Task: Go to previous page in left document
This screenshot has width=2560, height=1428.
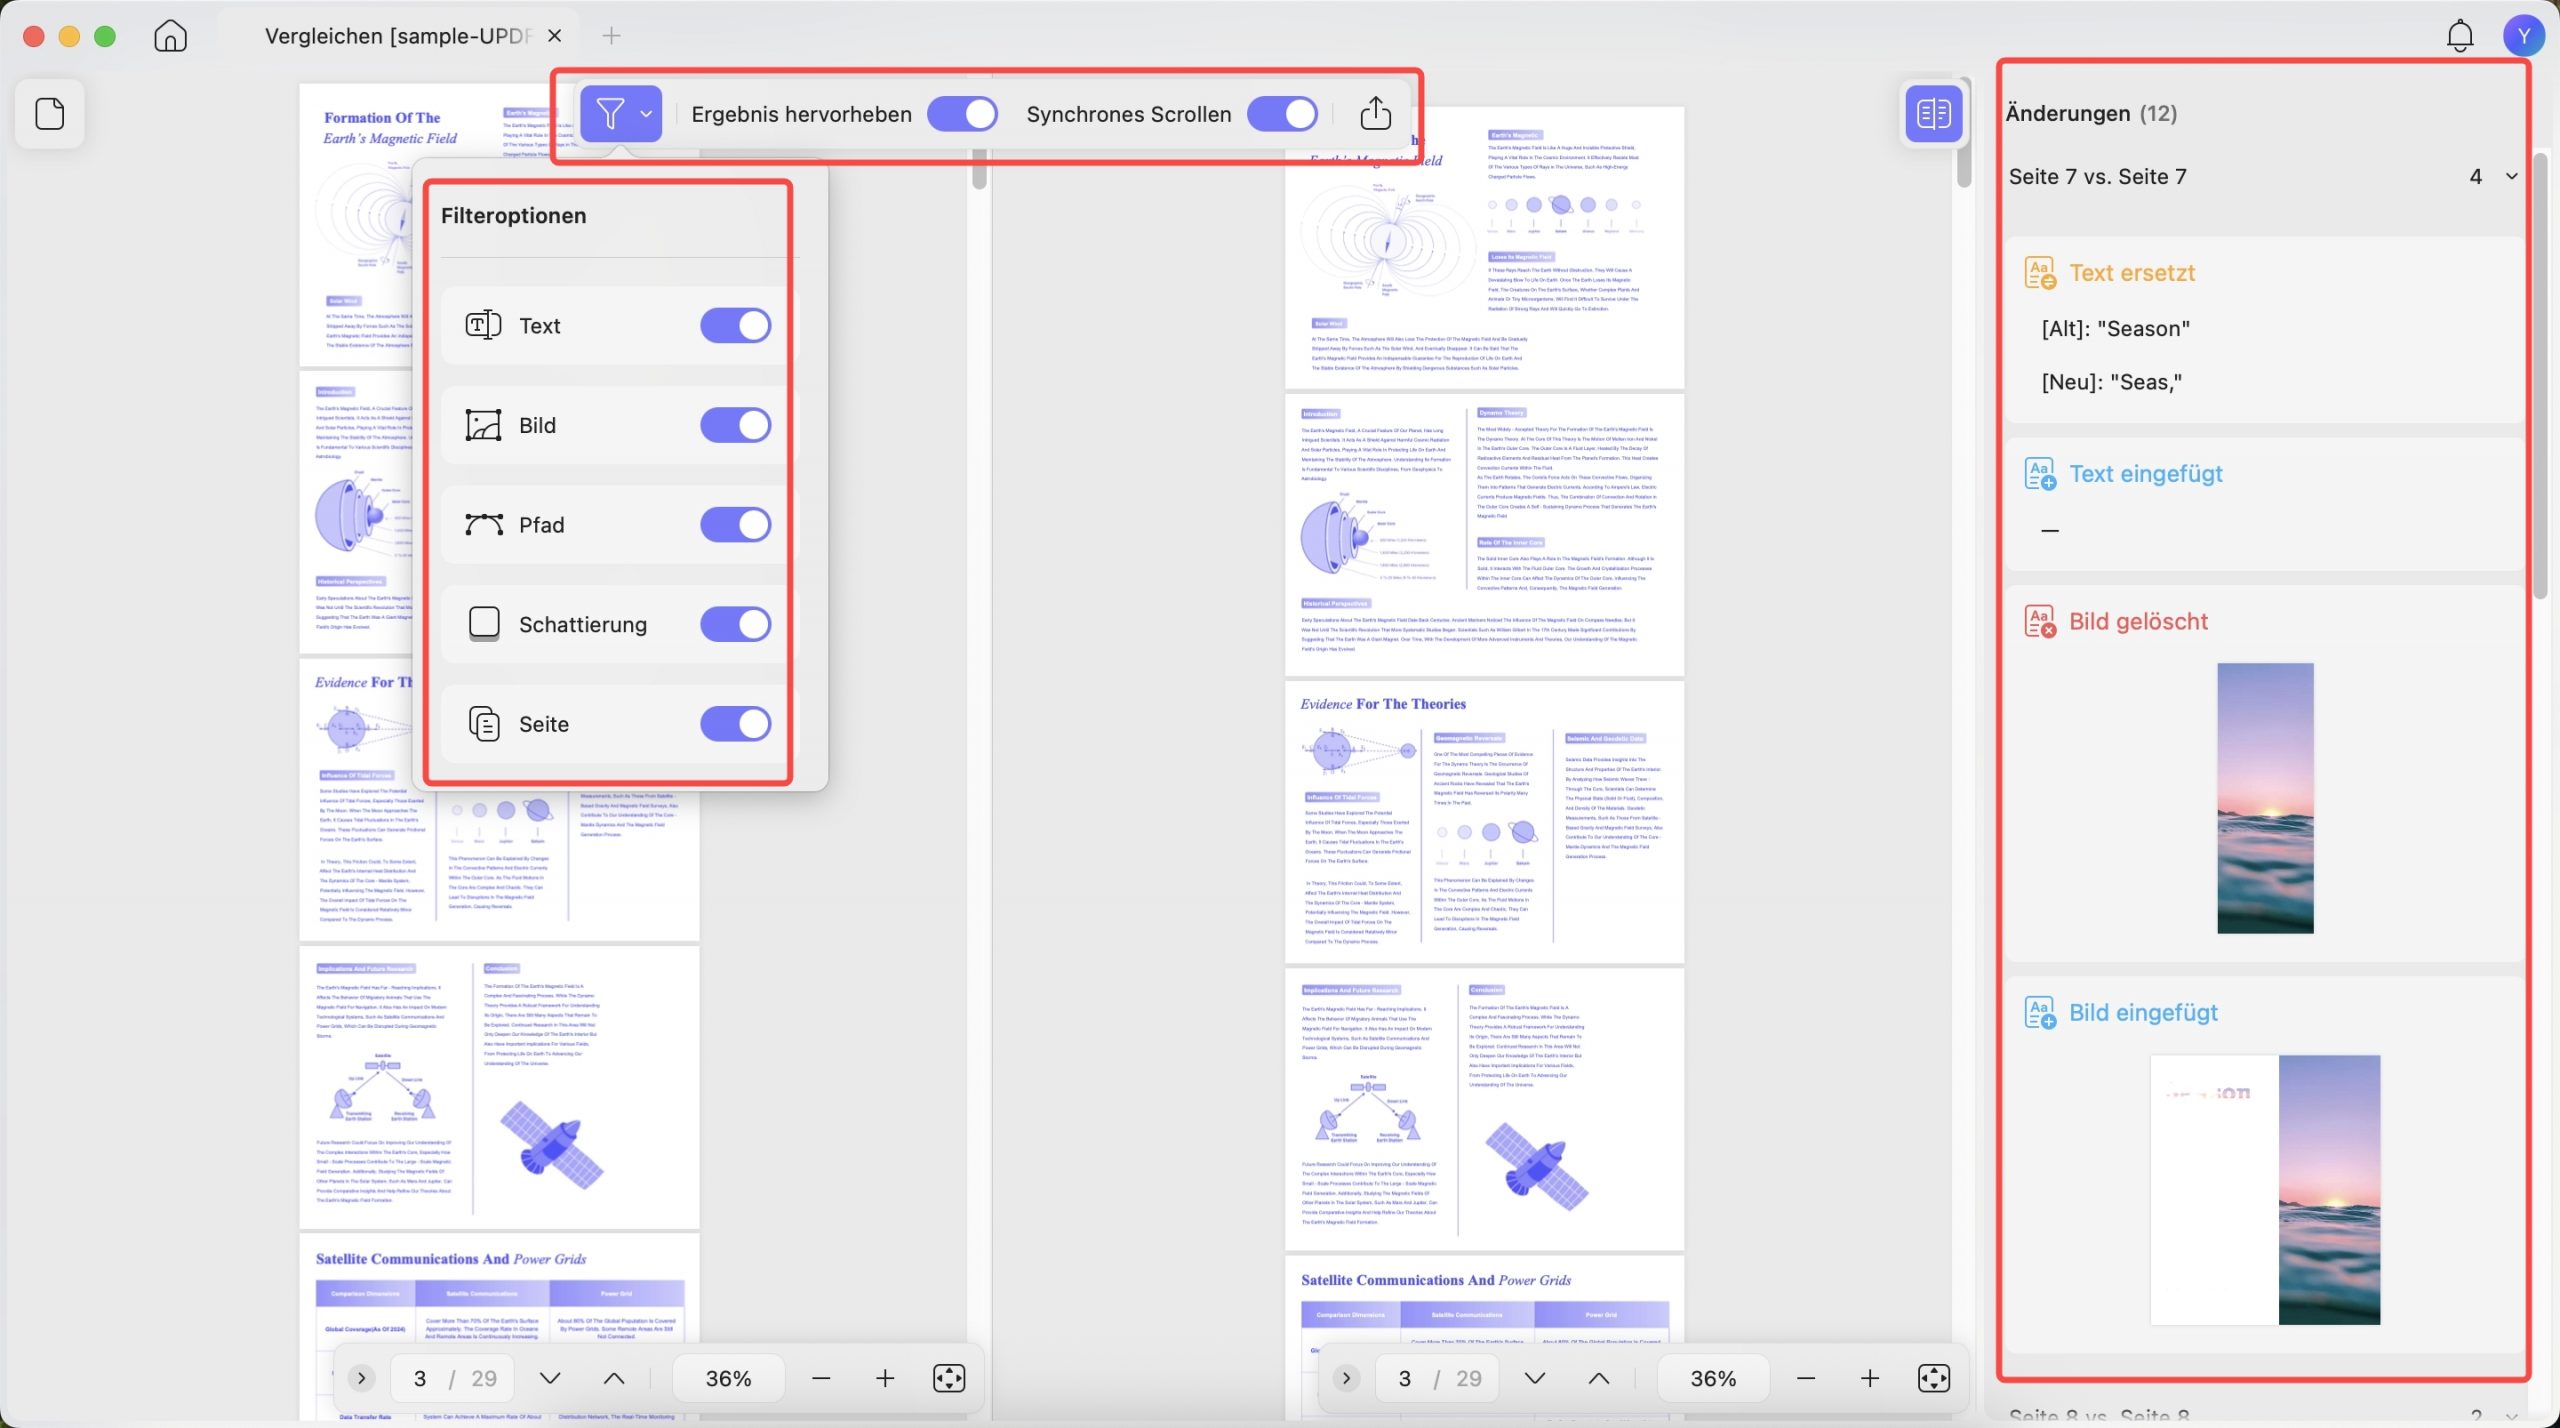Action: click(x=614, y=1378)
